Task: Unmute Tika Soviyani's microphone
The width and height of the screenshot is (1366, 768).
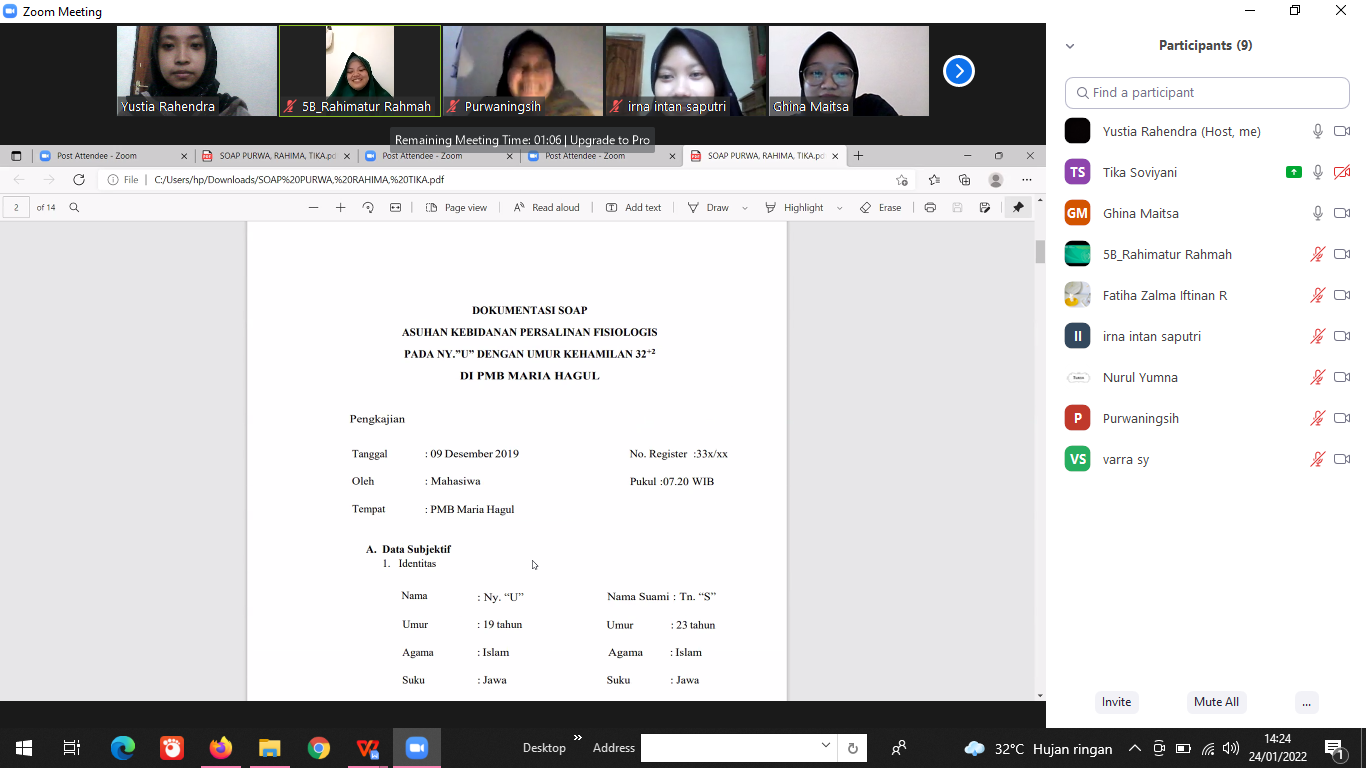Action: (x=1318, y=172)
